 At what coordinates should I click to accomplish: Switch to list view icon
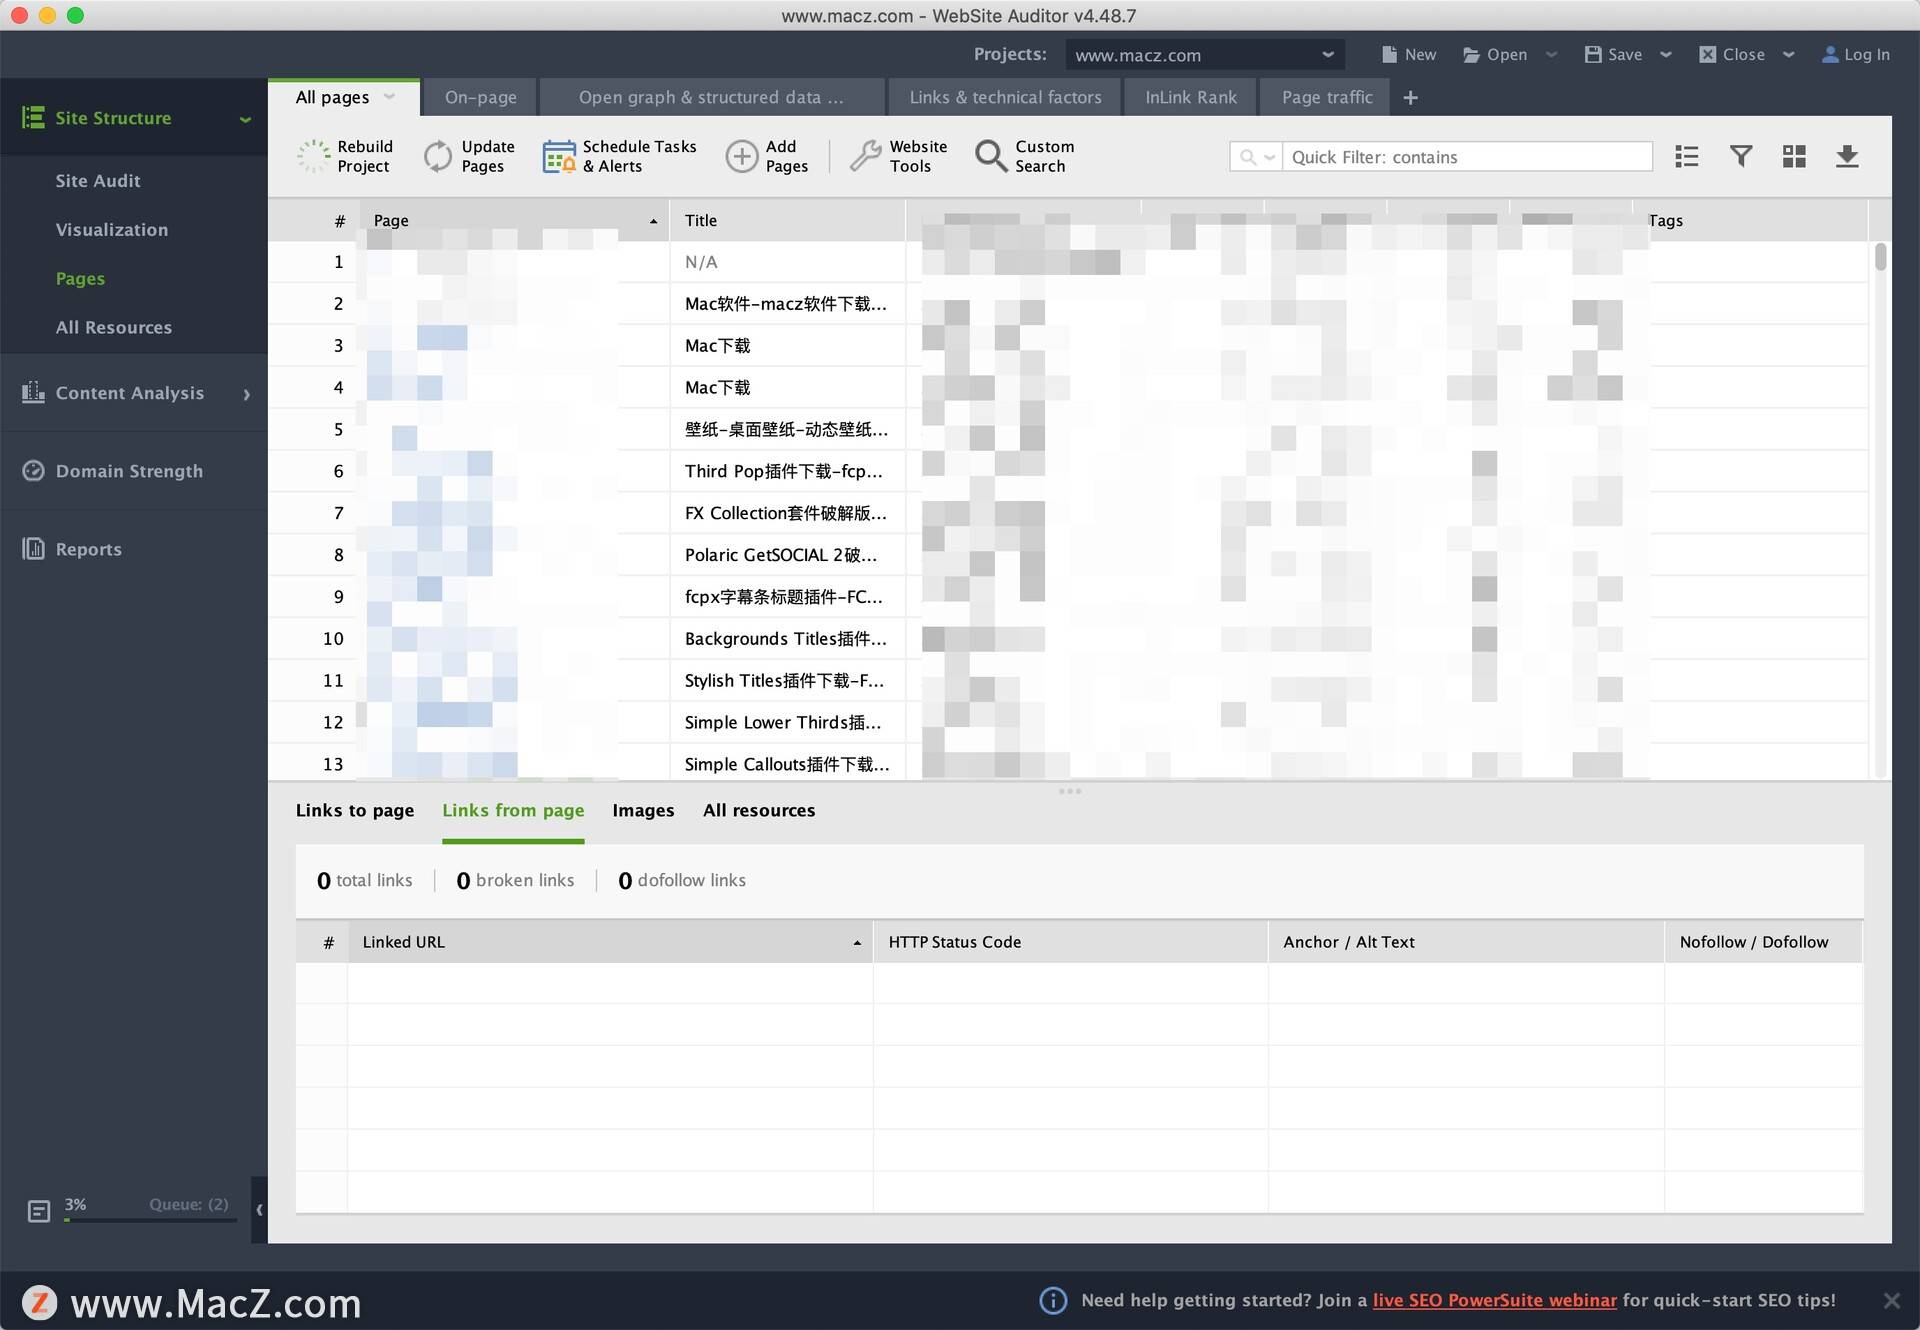pyautogui.click(x=1687, y=156)
